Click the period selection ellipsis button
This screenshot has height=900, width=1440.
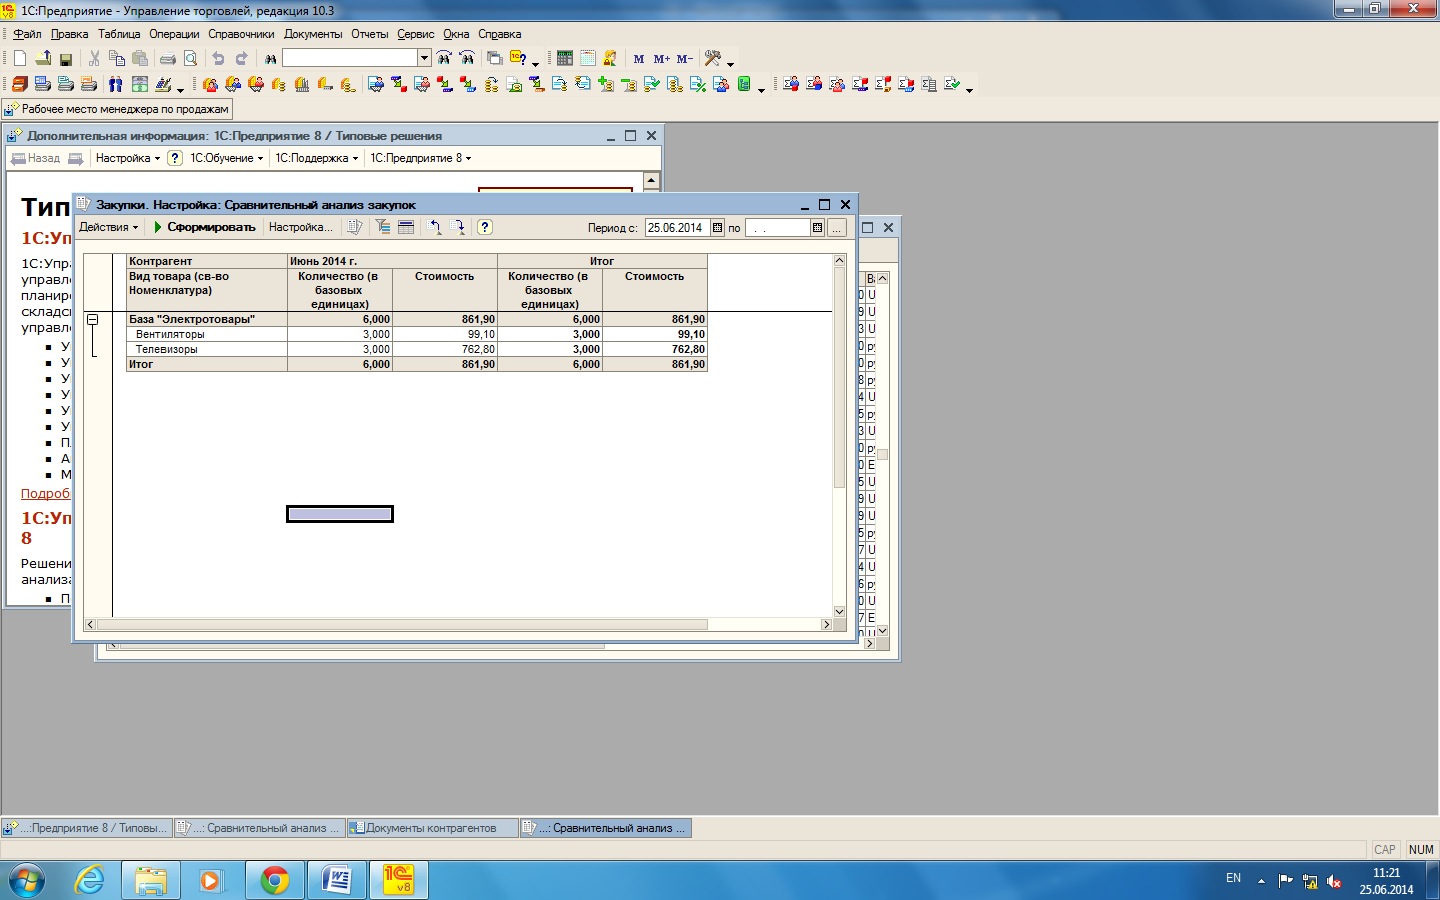click(837, 228)
